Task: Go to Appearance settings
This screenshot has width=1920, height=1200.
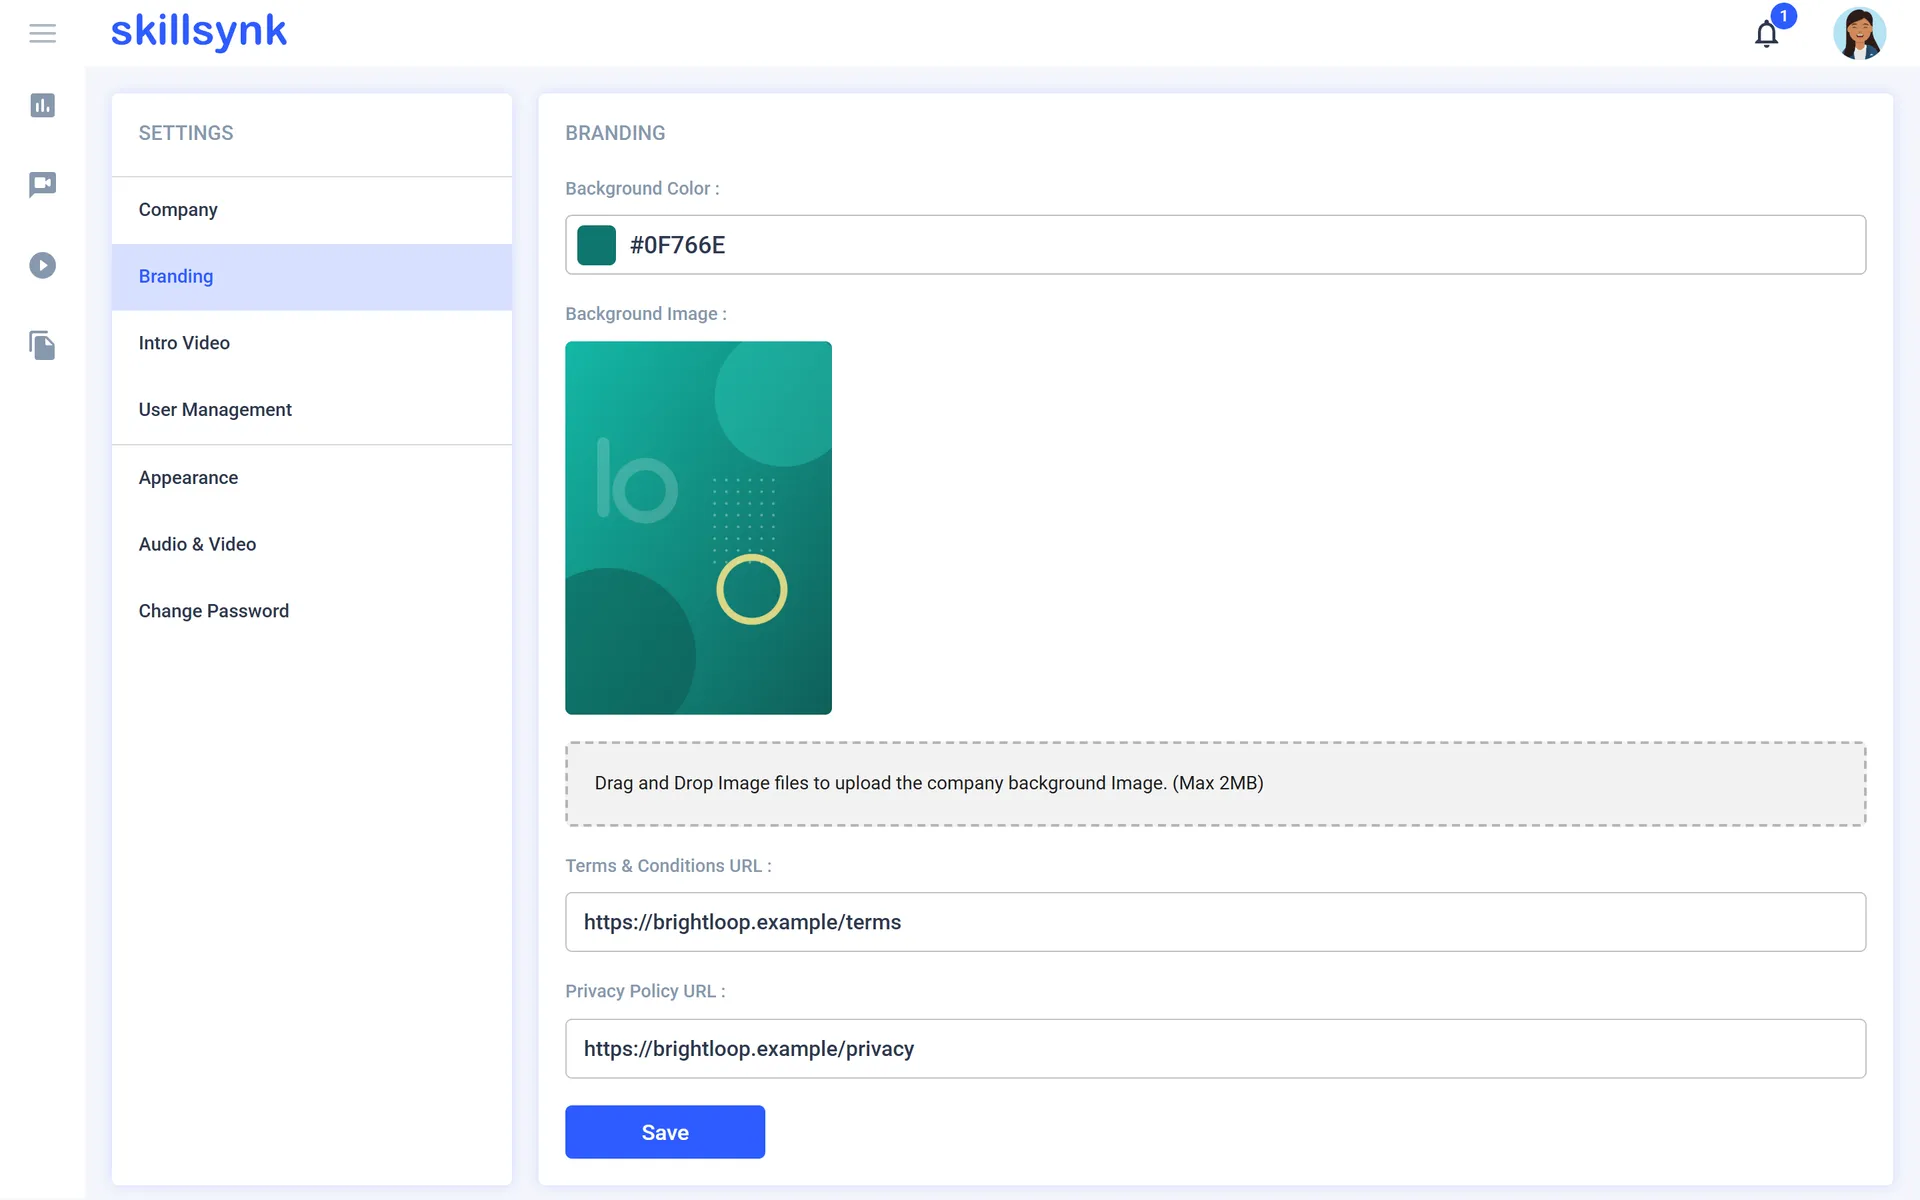Action: pyautogui.click(x=312, y=478)
